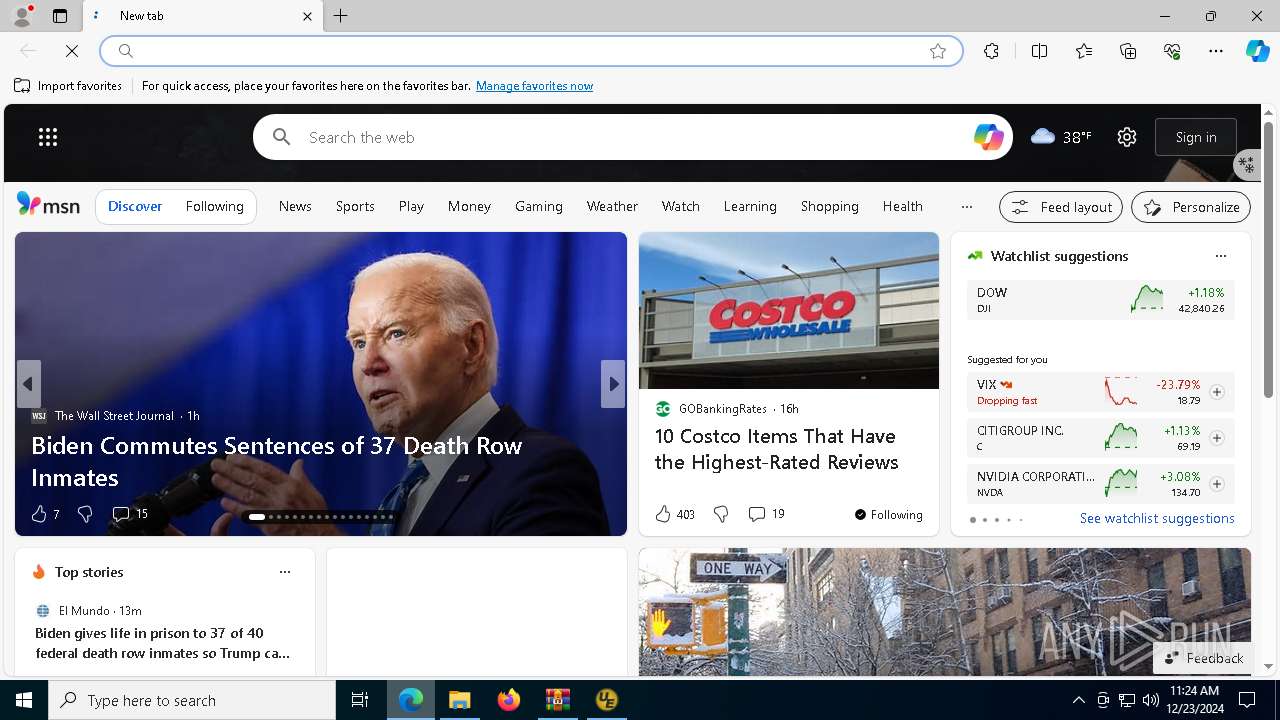View the 38°F weather widget
Image resolution: width=1280 pixels, height=720 pixels.
[x=1061, y=137]
